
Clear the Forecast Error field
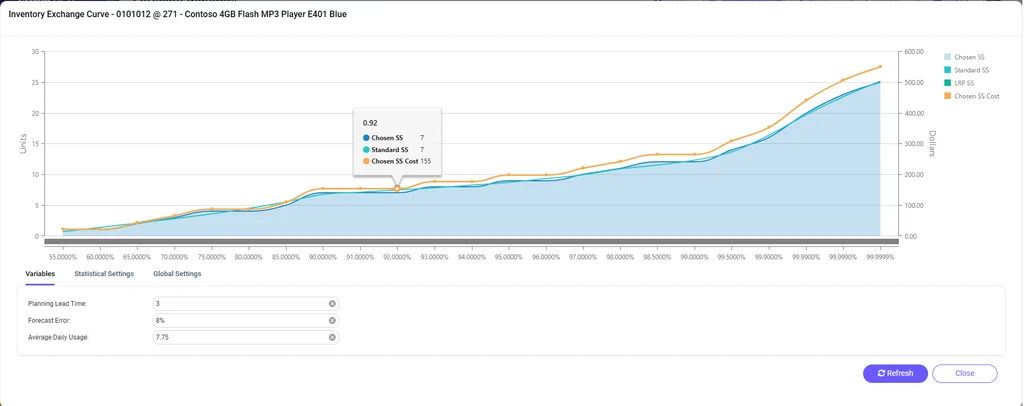click(332, 320)
